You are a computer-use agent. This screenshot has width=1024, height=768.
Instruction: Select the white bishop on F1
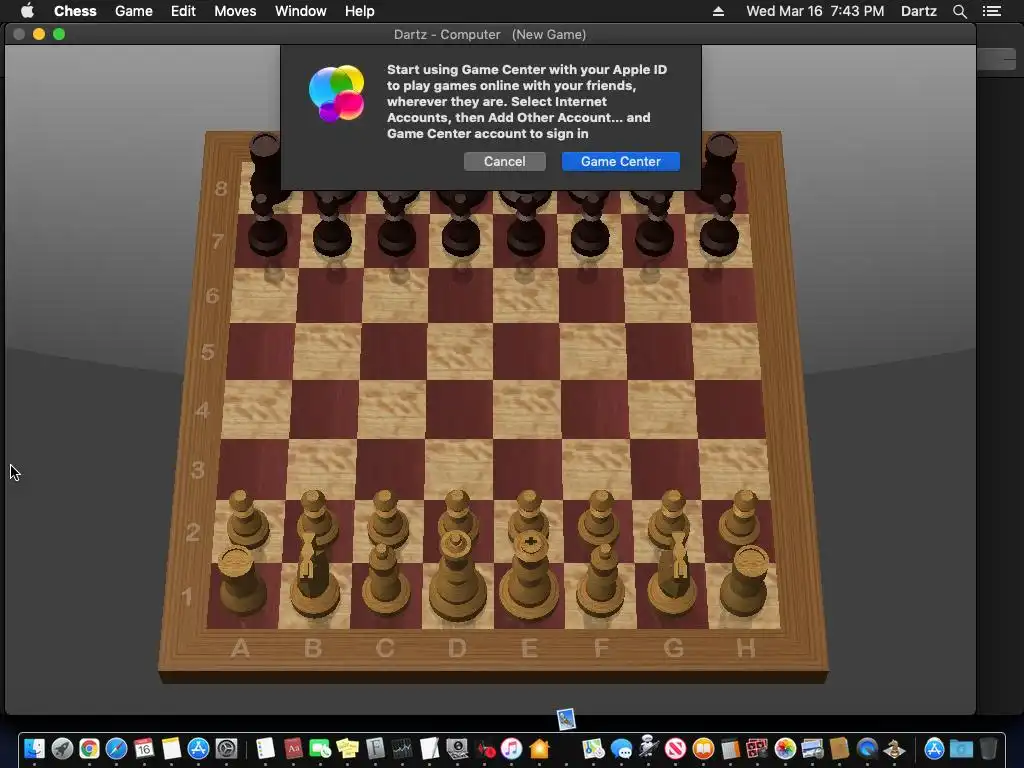(x=601, y=581)
